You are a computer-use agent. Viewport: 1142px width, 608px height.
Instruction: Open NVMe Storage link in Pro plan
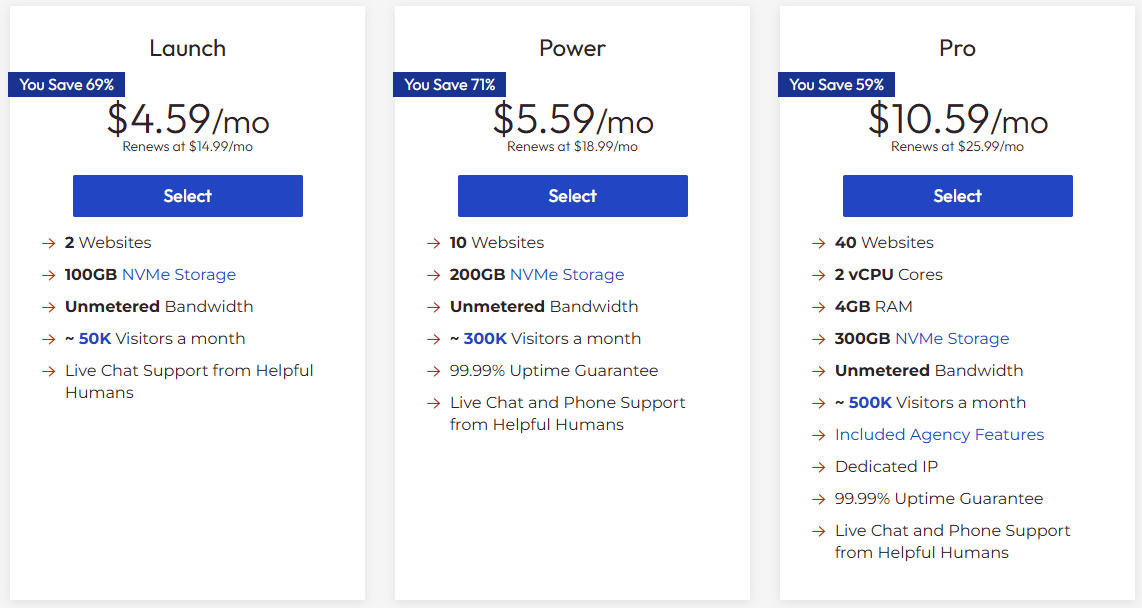coord(952,339)
